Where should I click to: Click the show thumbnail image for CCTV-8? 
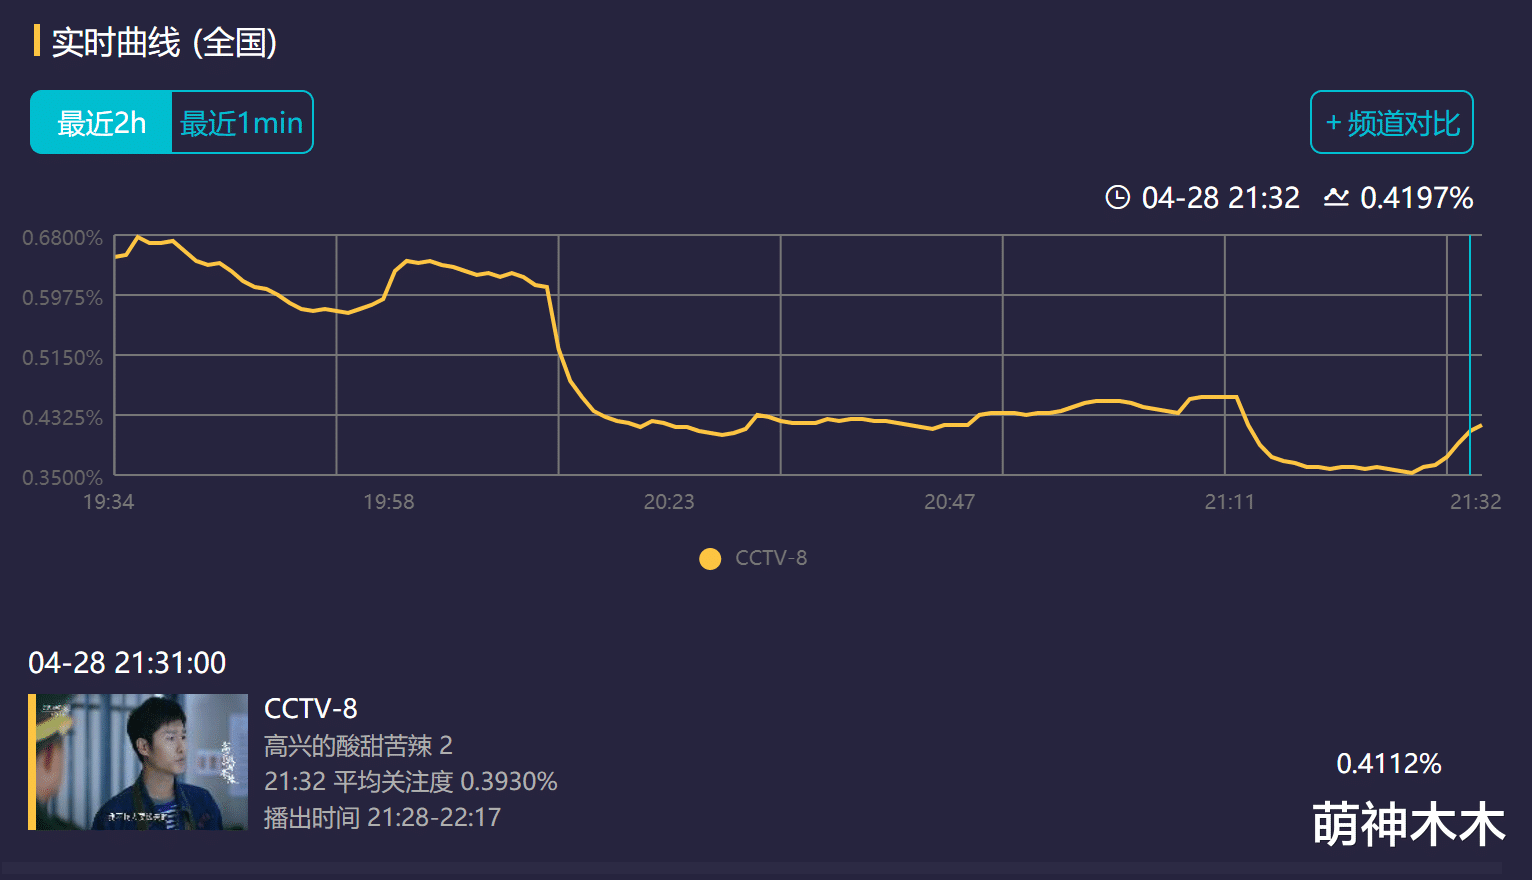click(140, 762)
